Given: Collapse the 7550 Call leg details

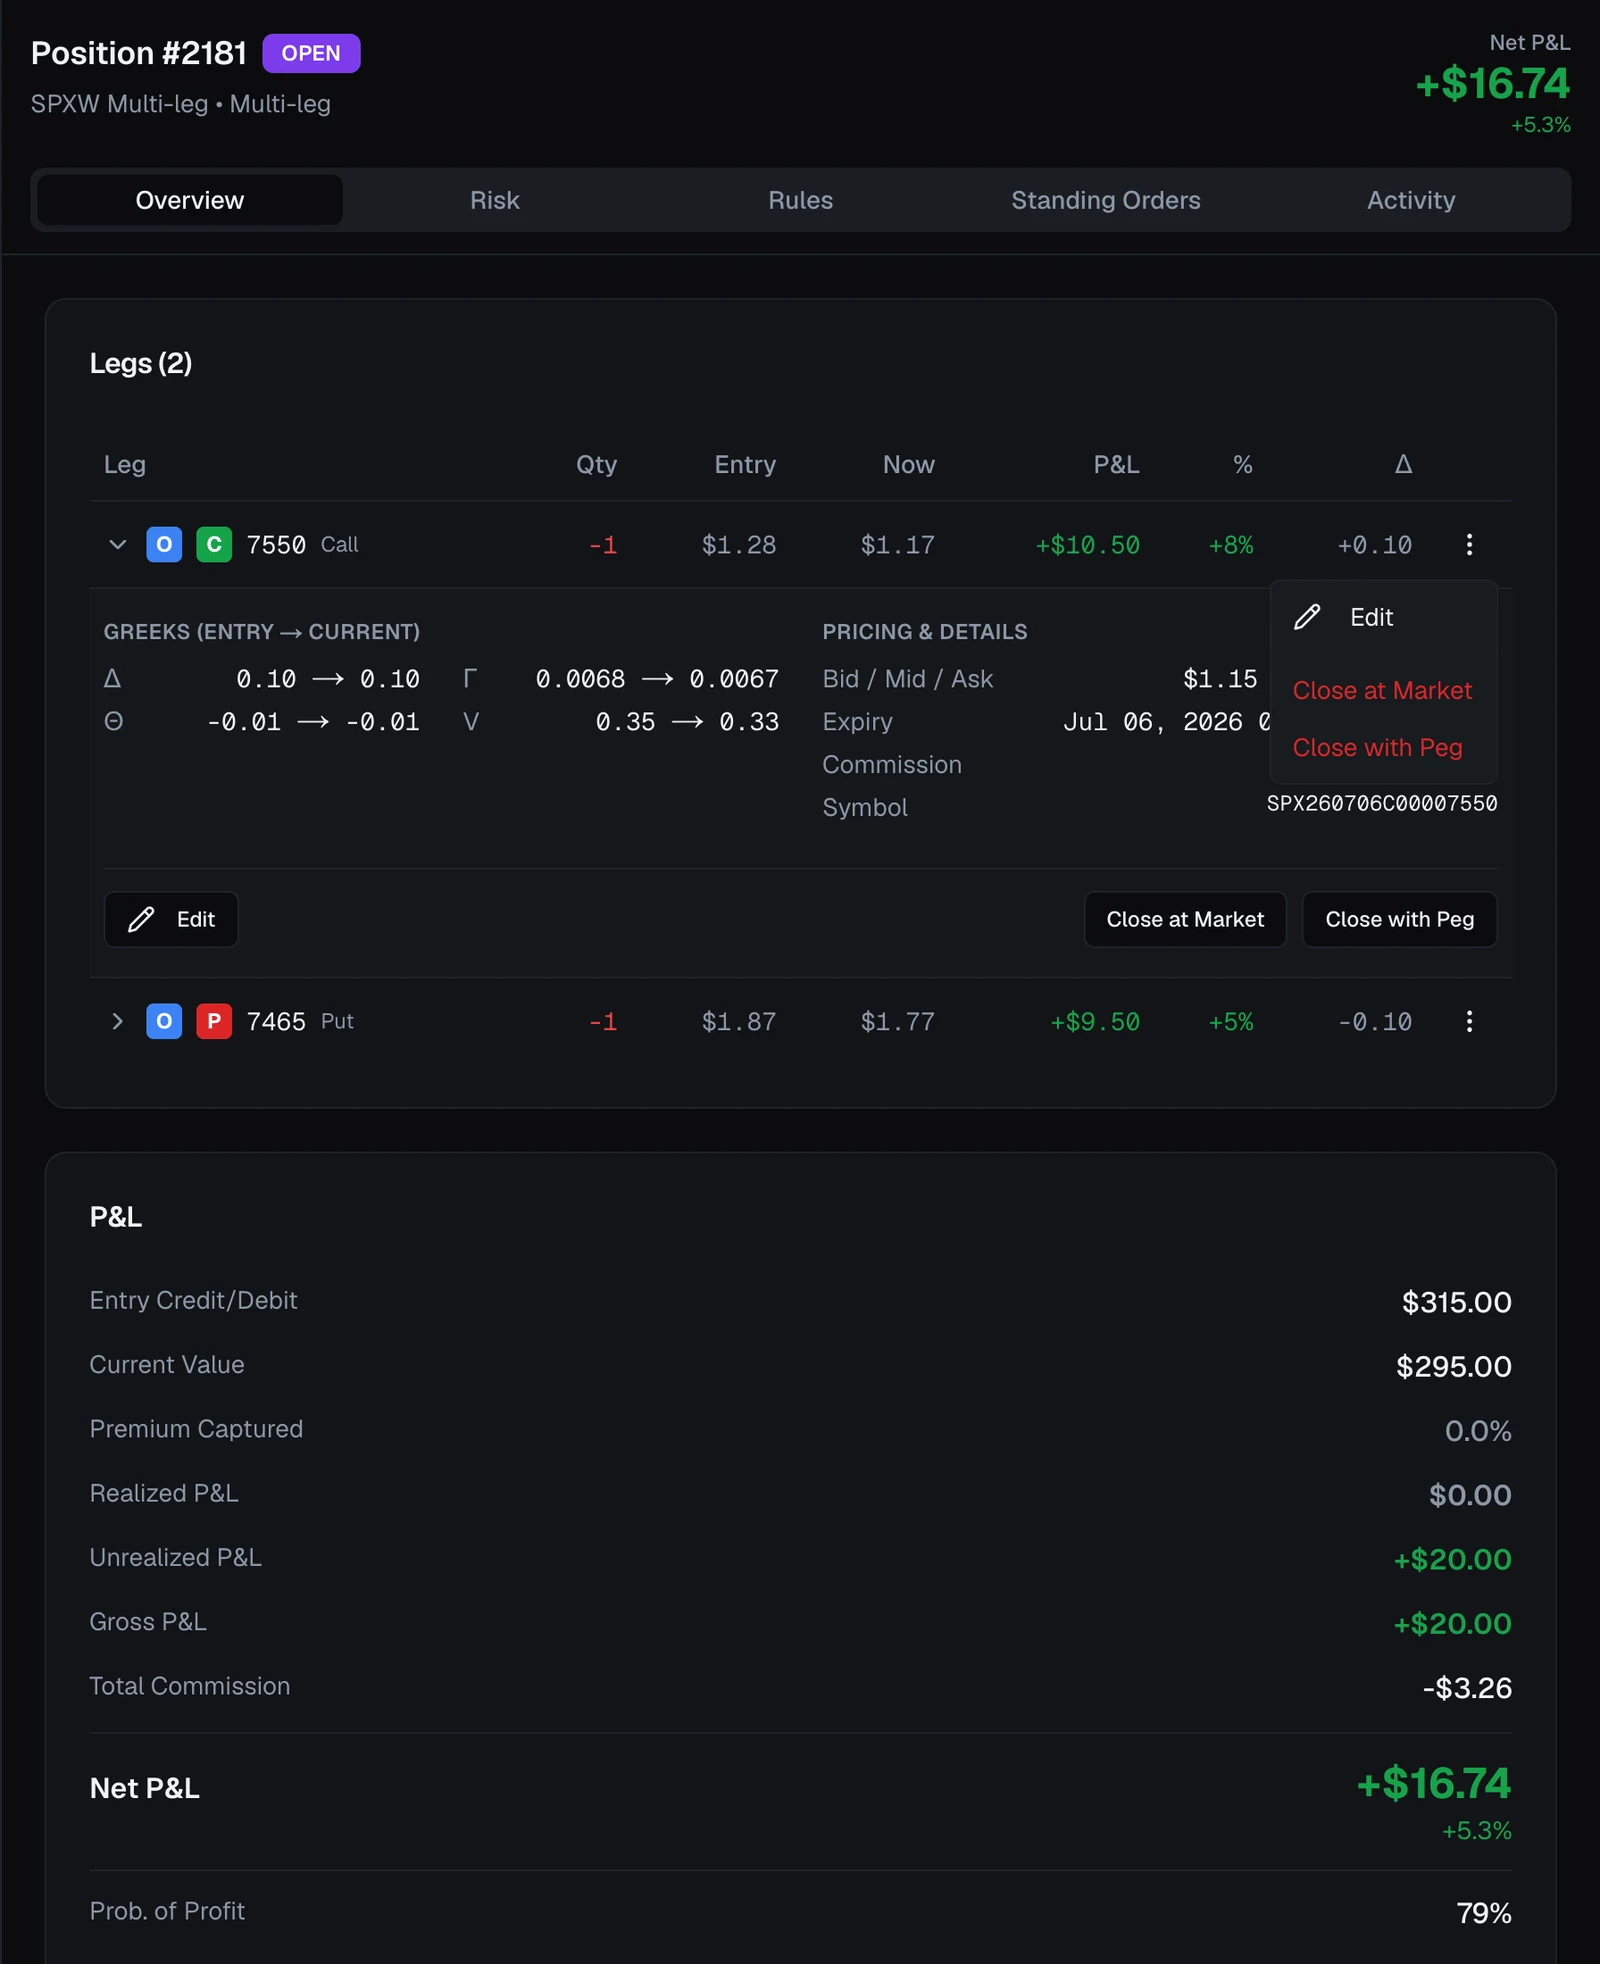Looking at the screenshot, I should 117,545.
